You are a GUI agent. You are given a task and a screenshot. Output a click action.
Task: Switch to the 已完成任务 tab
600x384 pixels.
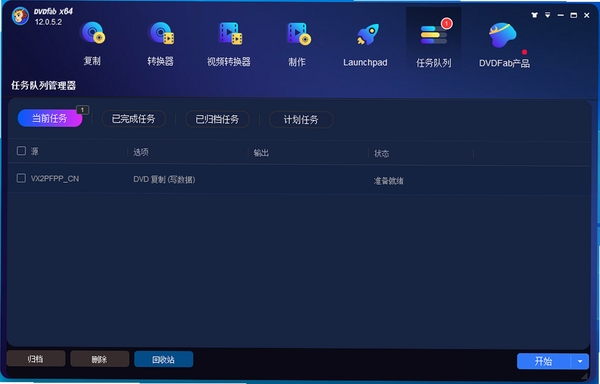[134, 119]
